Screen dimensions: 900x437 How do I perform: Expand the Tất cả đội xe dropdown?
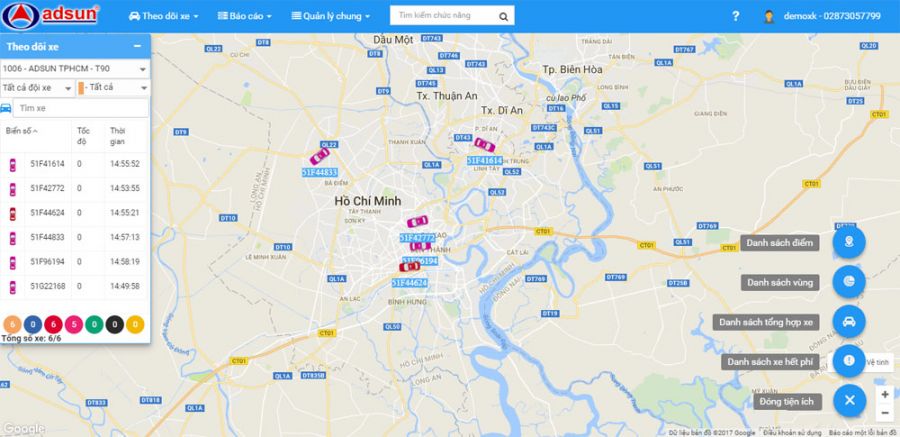37,88
